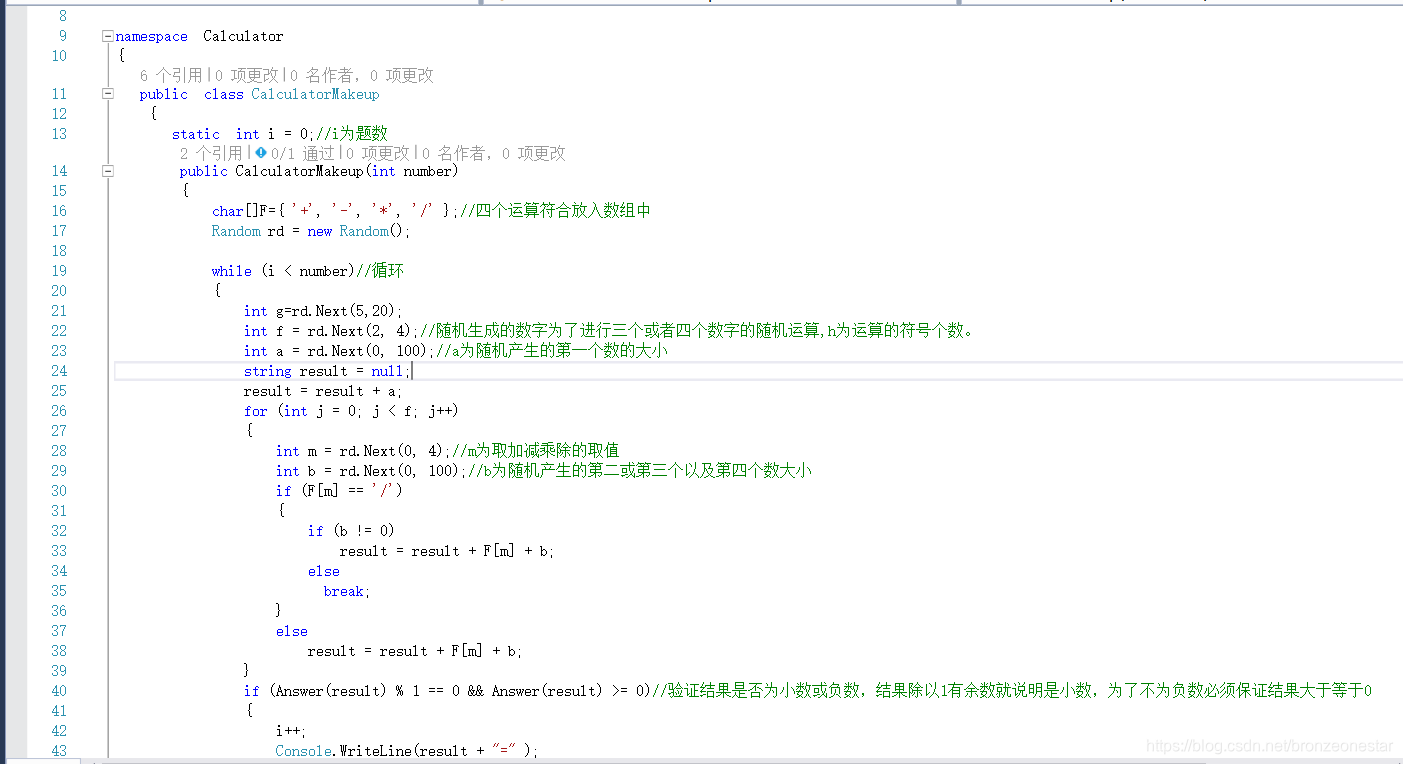Click the 'else' keyword on line 37
Viewport: 1403px width, 764px height.
pyautogui.click(x=292, y=631)
